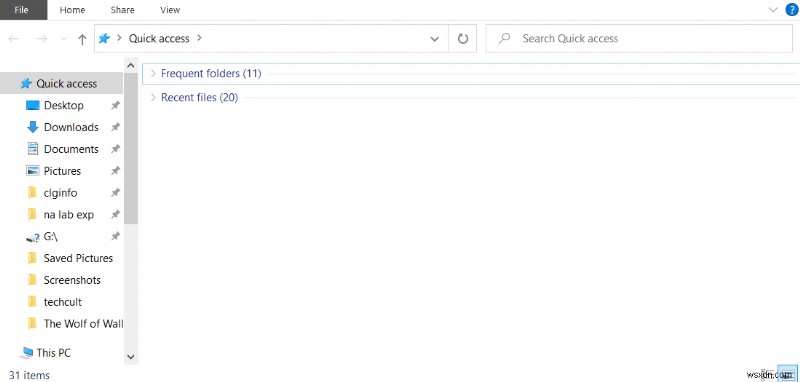Go forward with the right arrow
Viewport: 800px width, 382px height.
41,39
